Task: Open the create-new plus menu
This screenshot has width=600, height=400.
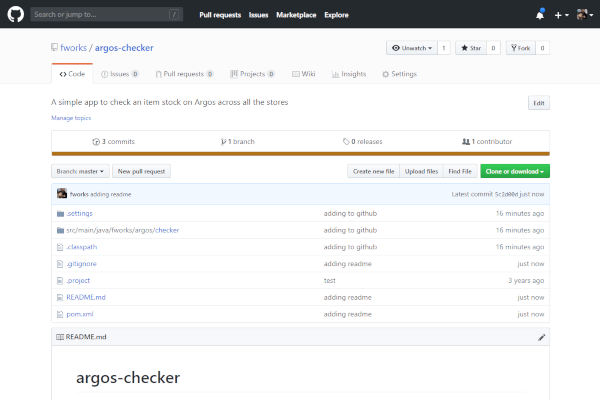Action: click(x=561, y=15)
